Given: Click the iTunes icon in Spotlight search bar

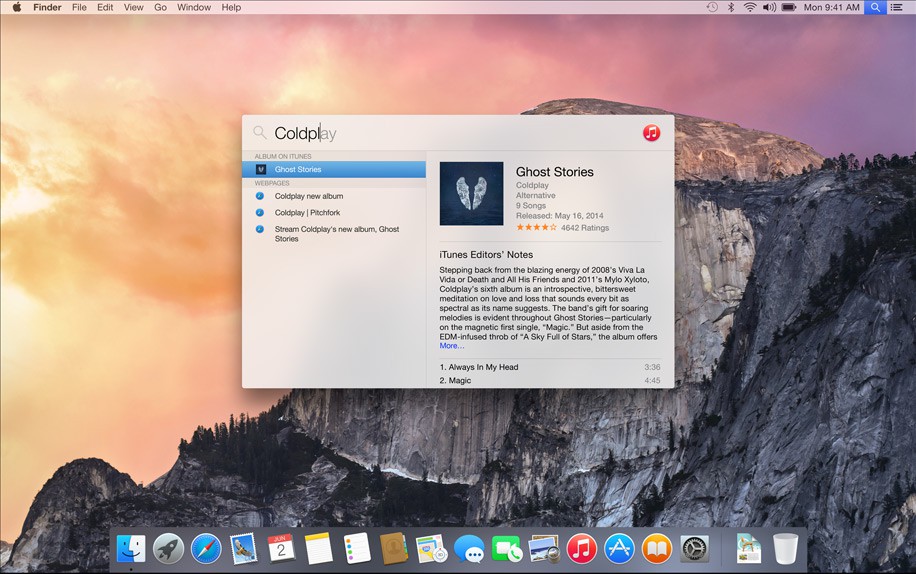Looking at the screenshot, I should (x=651, y=133).
